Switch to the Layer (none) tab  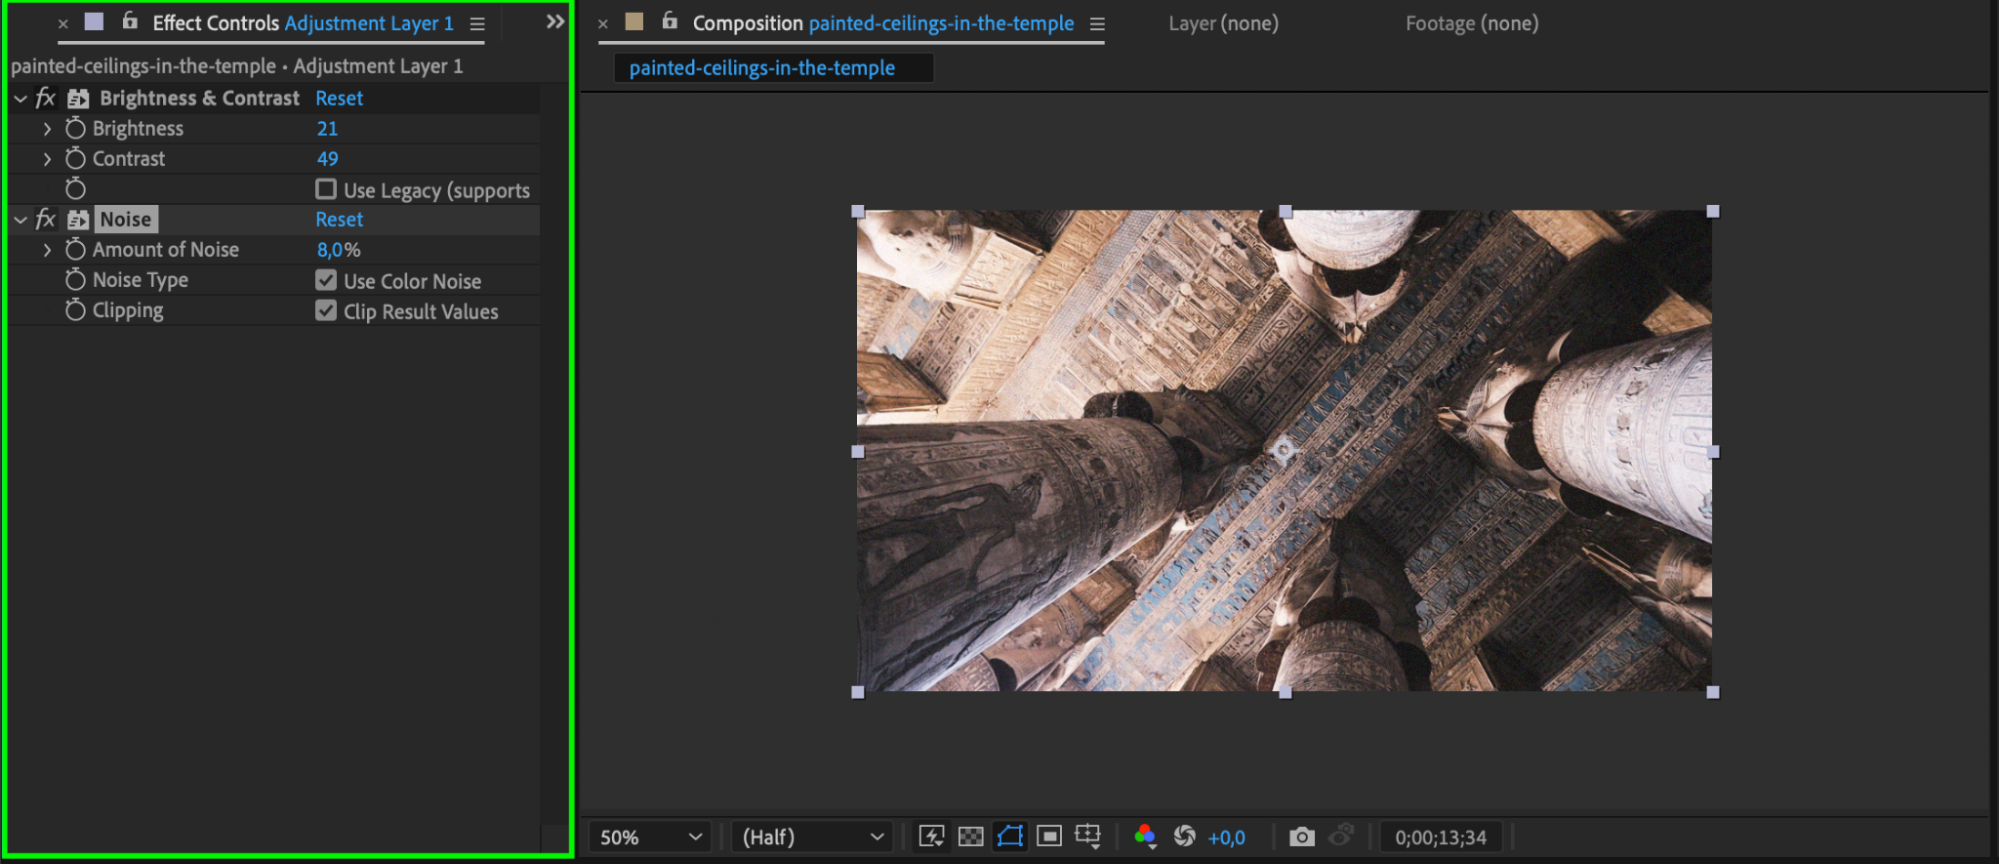[1223, 23]
